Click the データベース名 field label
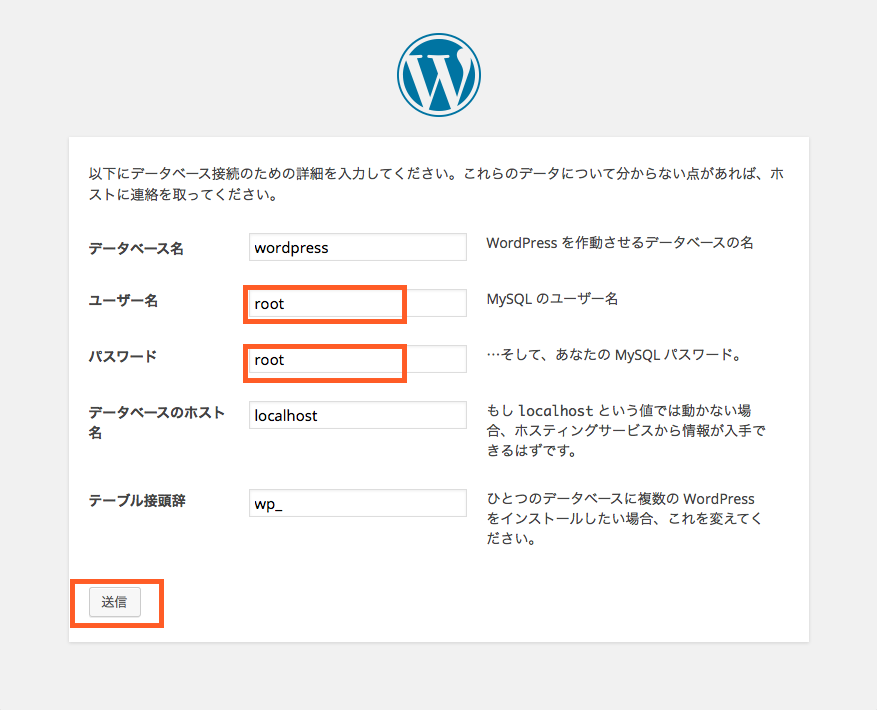Screen dimensions: 877x710 coord(136,248)
